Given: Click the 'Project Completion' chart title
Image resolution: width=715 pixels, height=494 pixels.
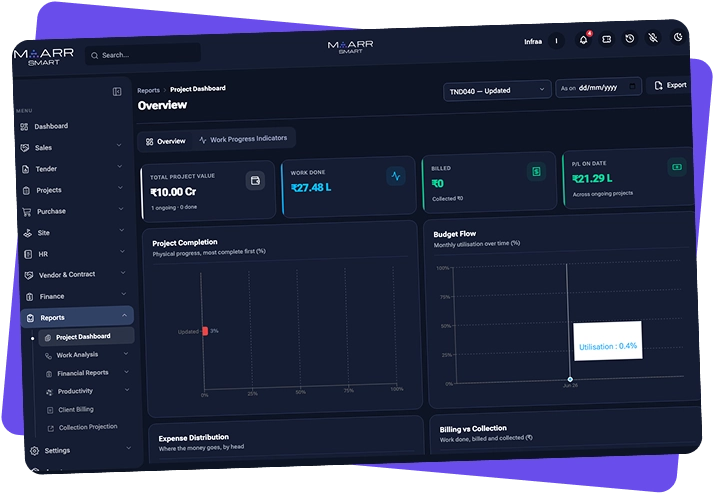Looking at the screenshot, I should click(x=185, y=243).
